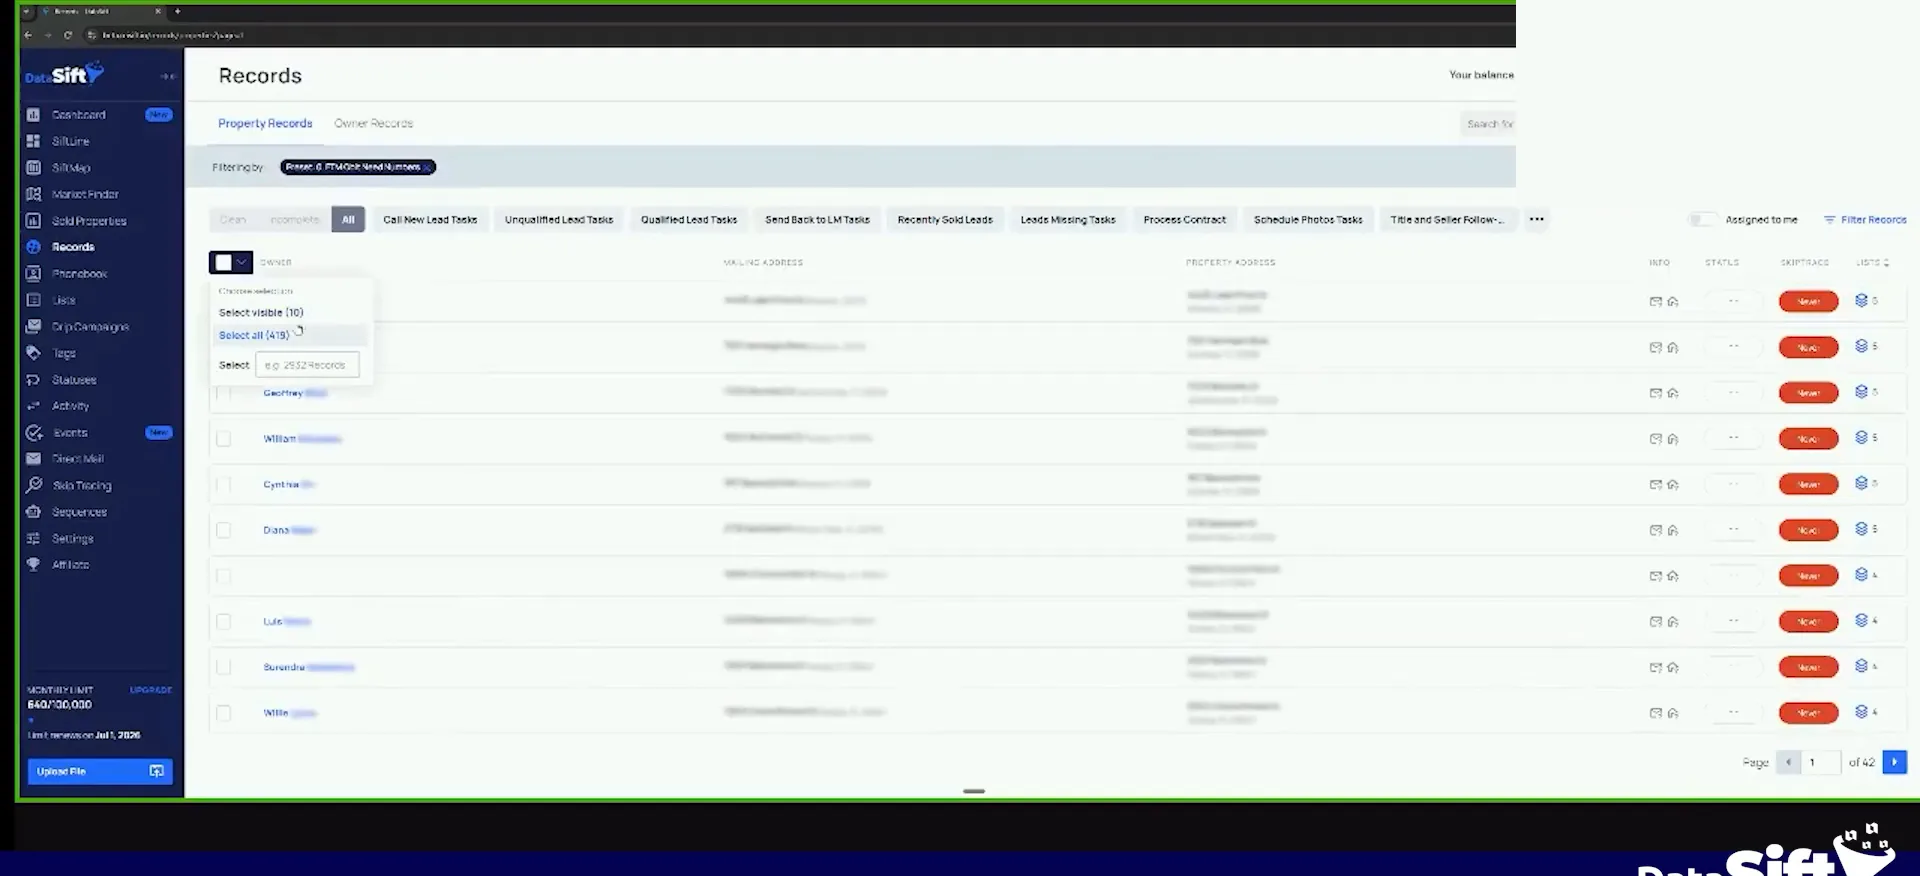
Task: Open the three-dots more task filters menu
Action: tap(1536, 219)
